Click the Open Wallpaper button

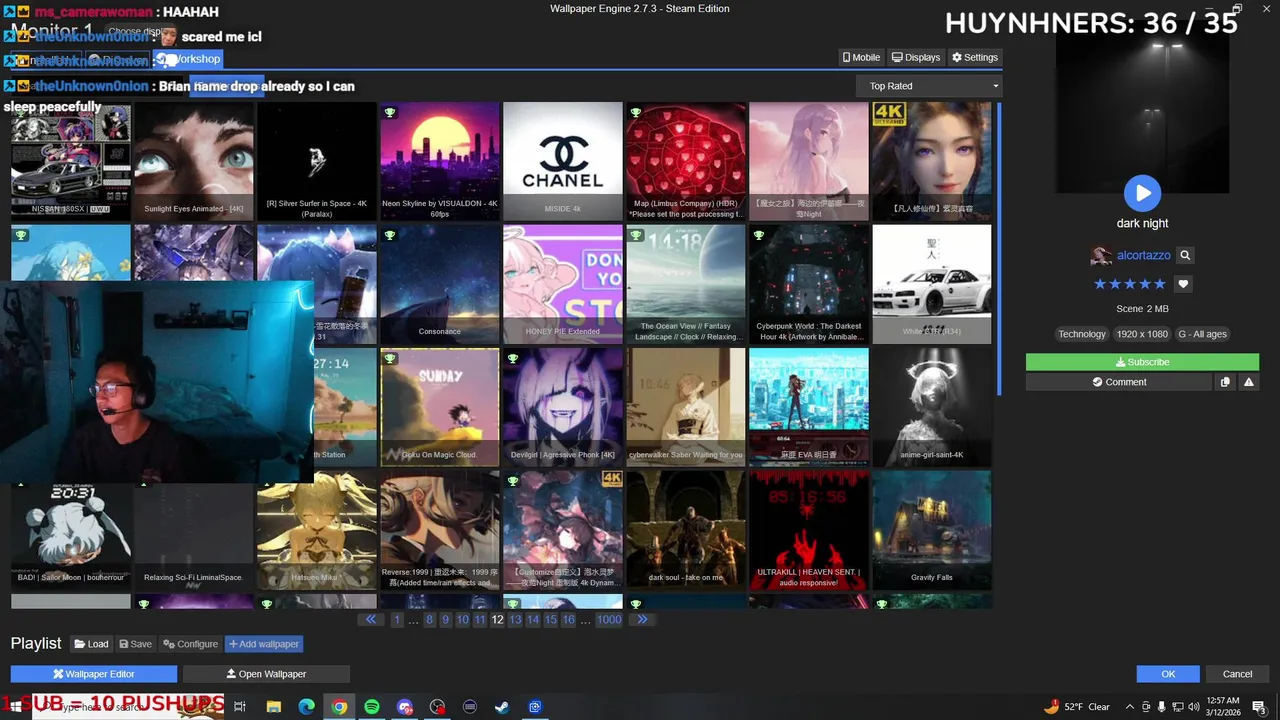coord(266,674)
